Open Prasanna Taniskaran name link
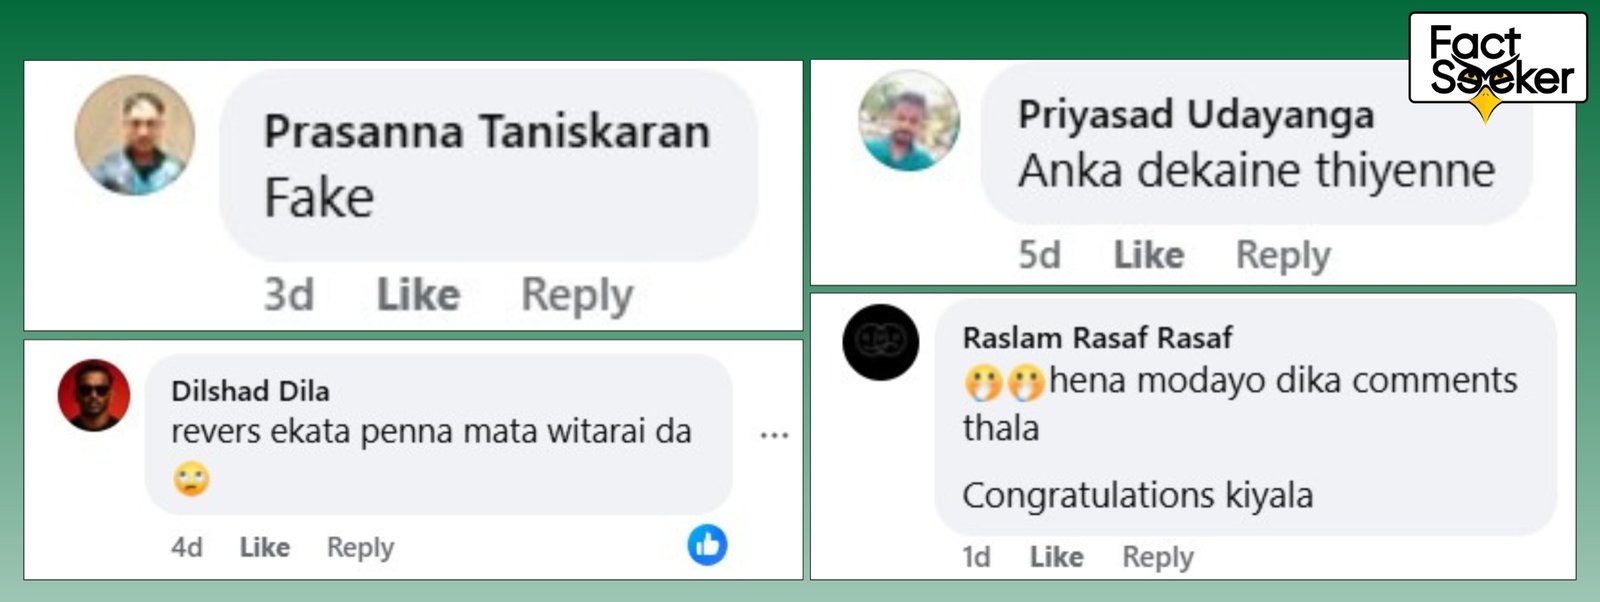Screen dimensions: 1600x602 point(487,132)
